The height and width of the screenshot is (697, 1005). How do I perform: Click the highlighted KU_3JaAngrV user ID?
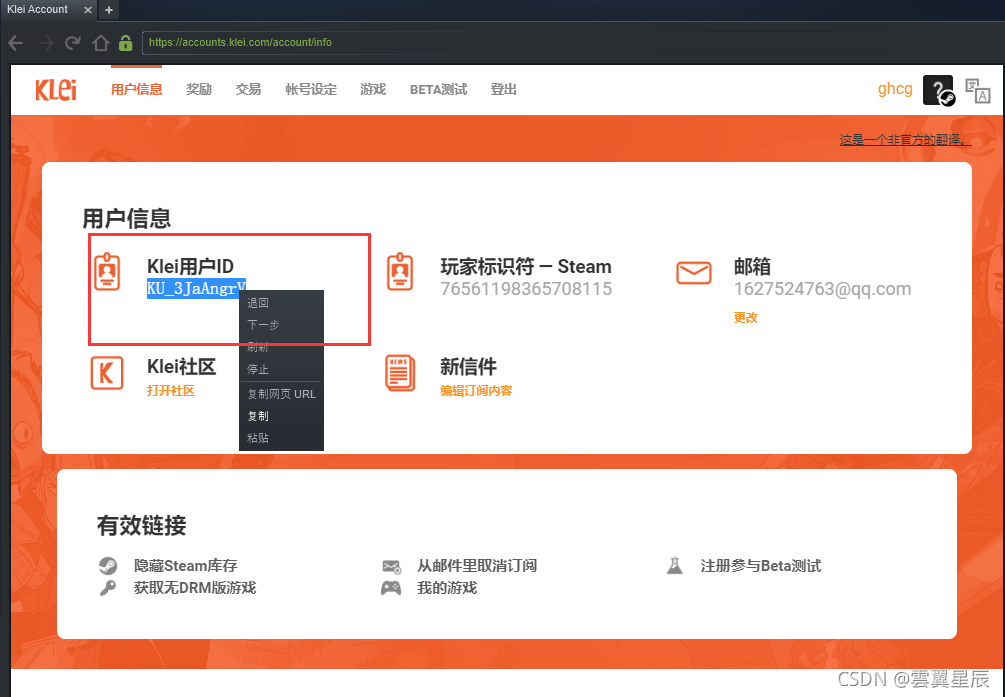click(196, 289)
